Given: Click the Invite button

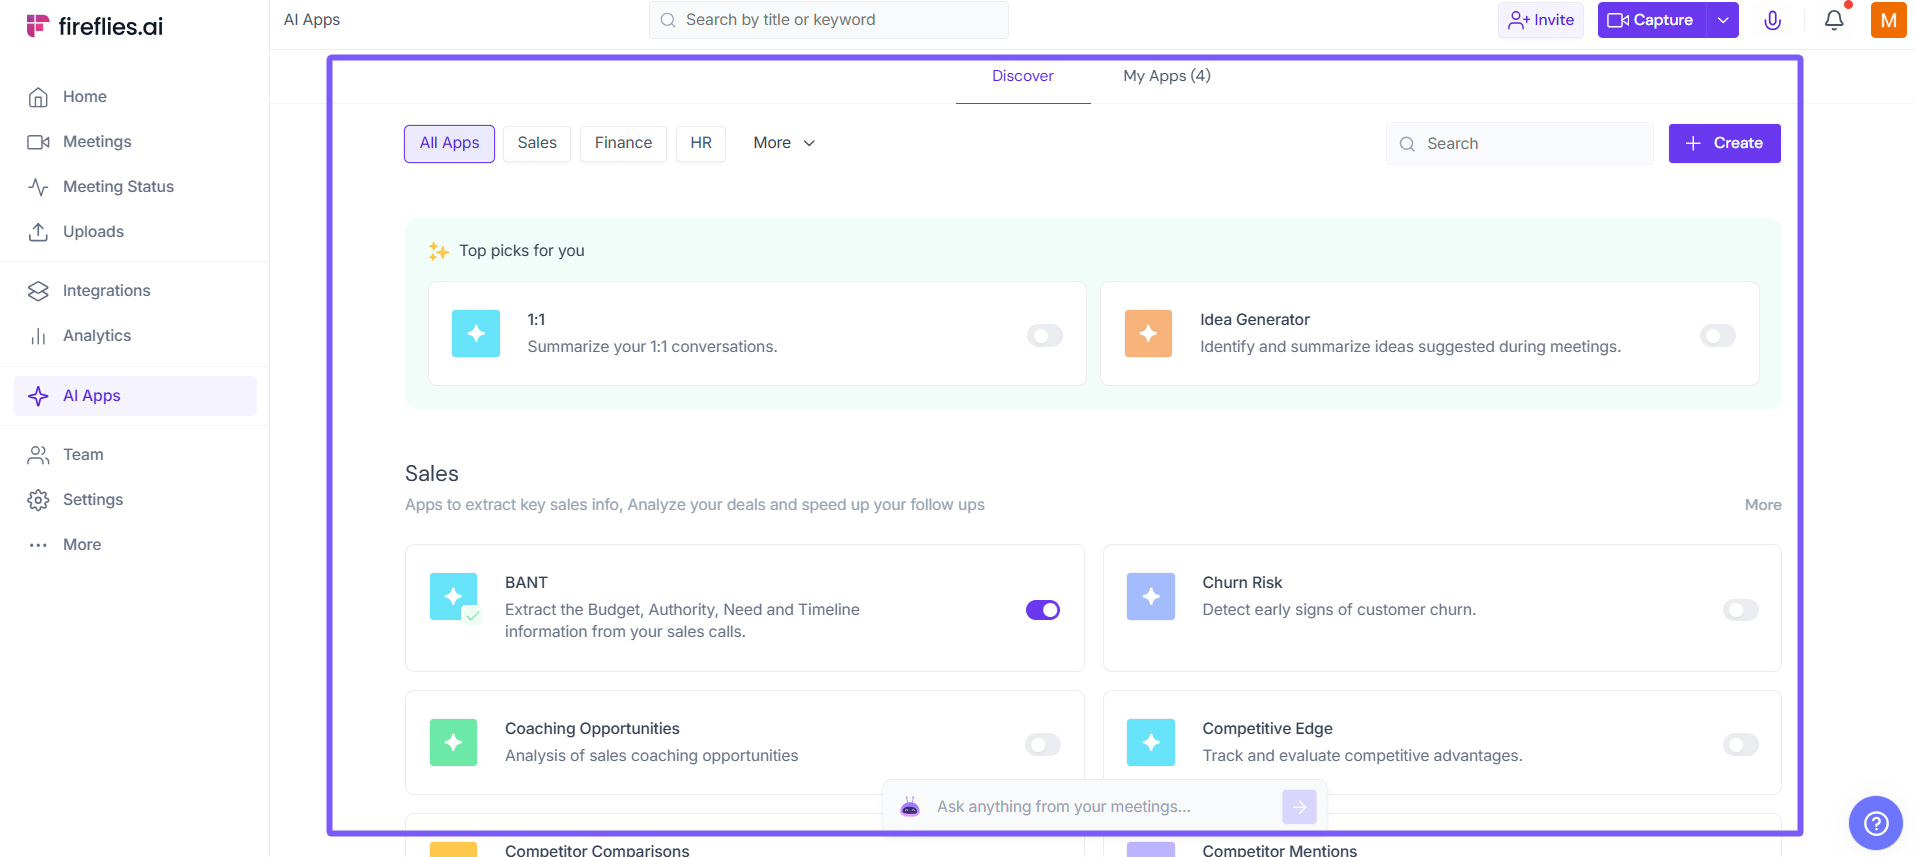Looking at the screenshot, I should coord(1541,20).
